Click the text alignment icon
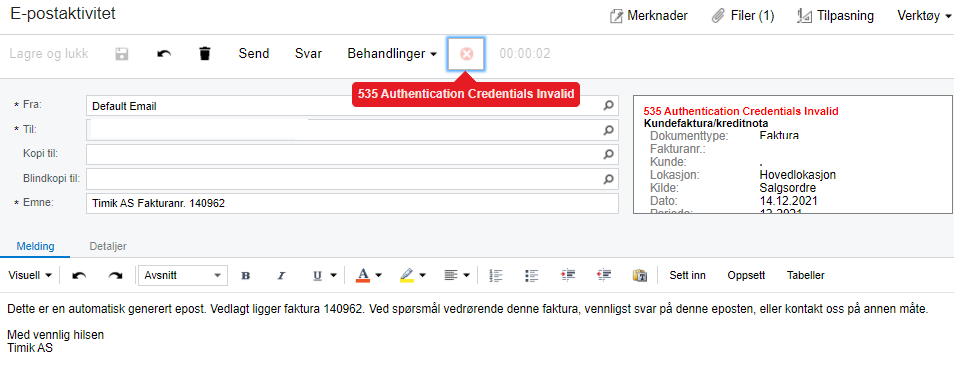The image size is (954, 388). point(451,275)
